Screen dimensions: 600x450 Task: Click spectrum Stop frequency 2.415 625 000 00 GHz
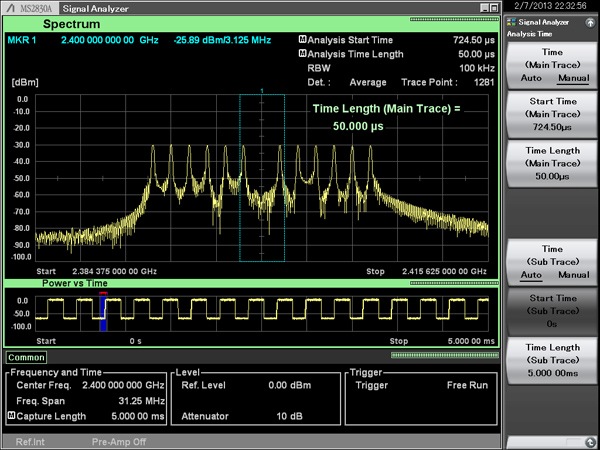(444, 271)
